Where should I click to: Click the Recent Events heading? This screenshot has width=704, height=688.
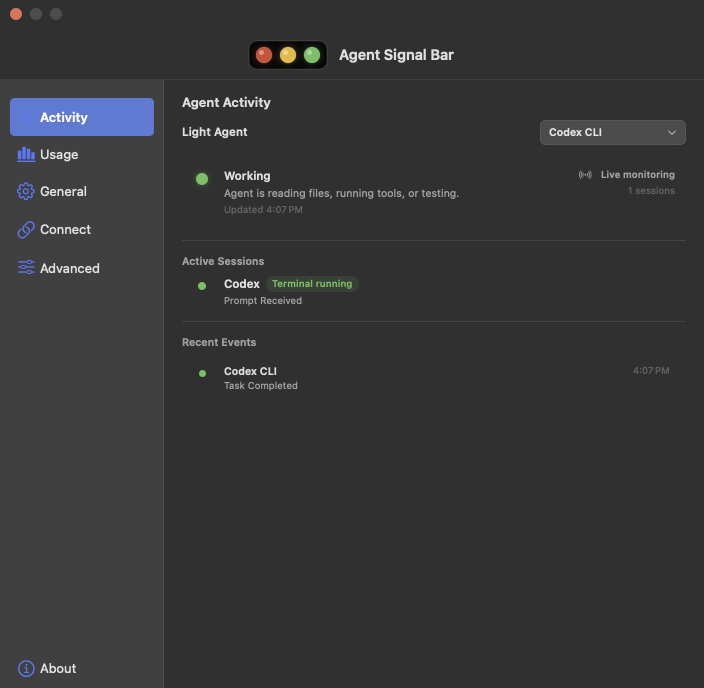coord(219,342)
